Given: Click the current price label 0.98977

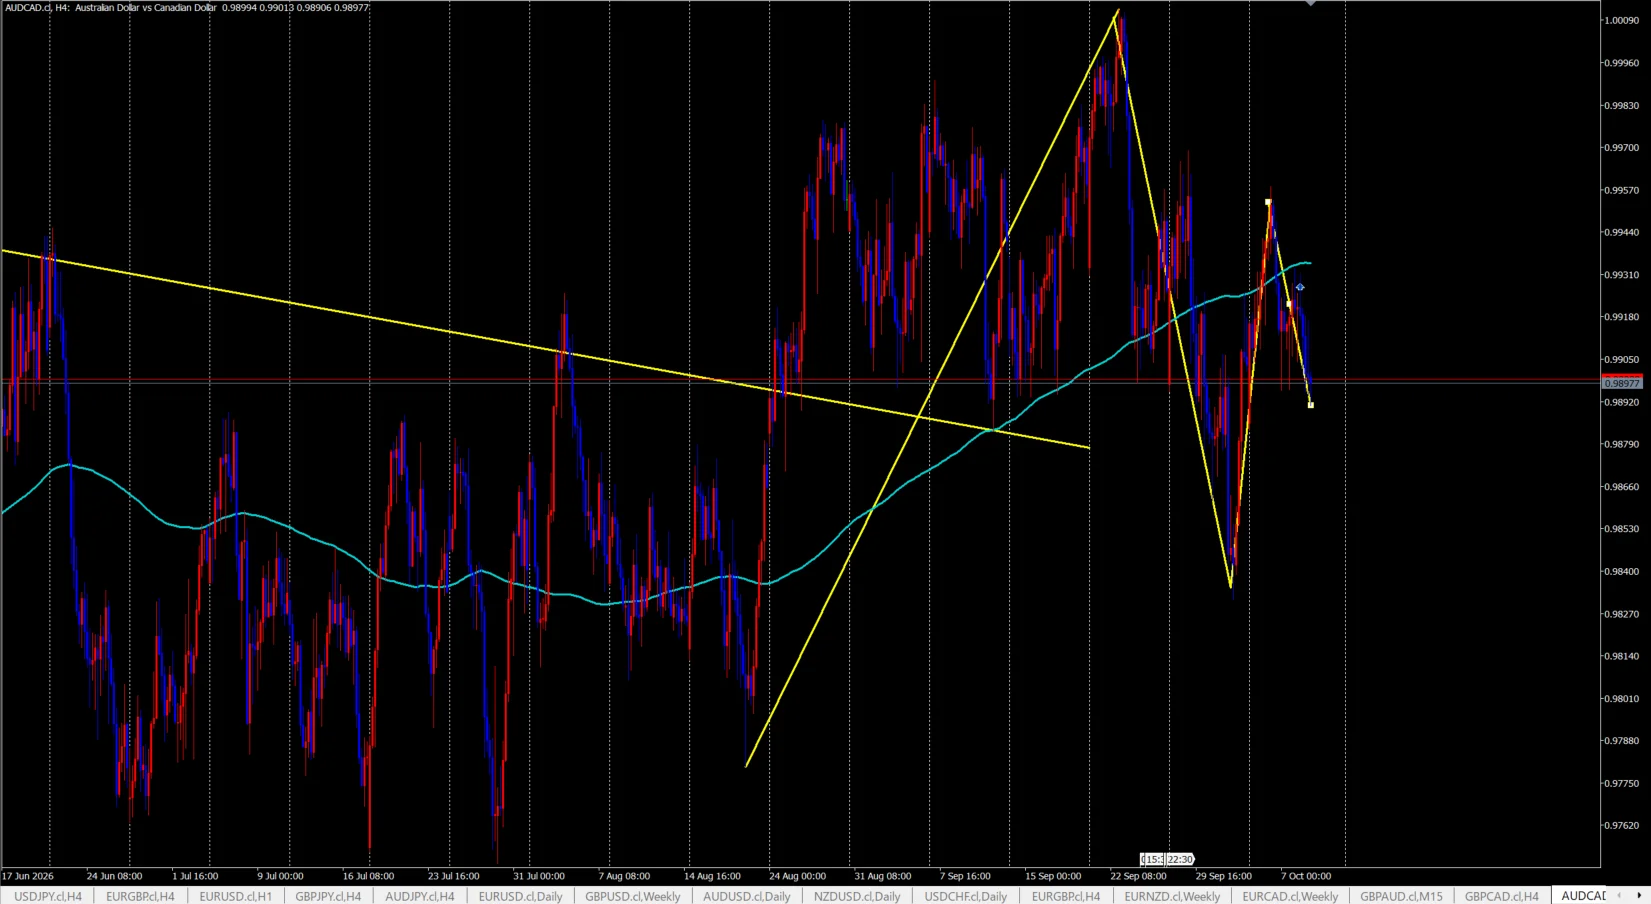Looking at the screenshot, I should click(1622, 383).
